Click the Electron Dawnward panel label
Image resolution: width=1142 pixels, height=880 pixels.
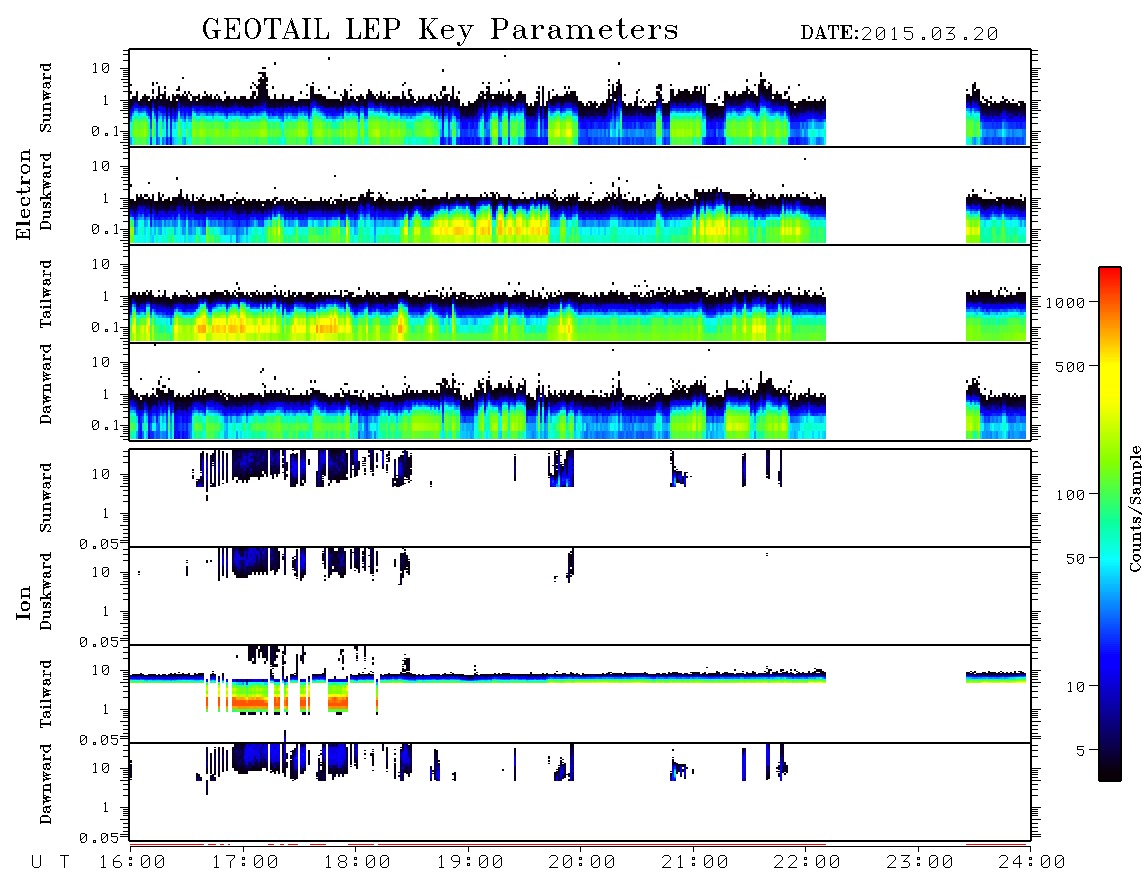[x=46, y=384]
